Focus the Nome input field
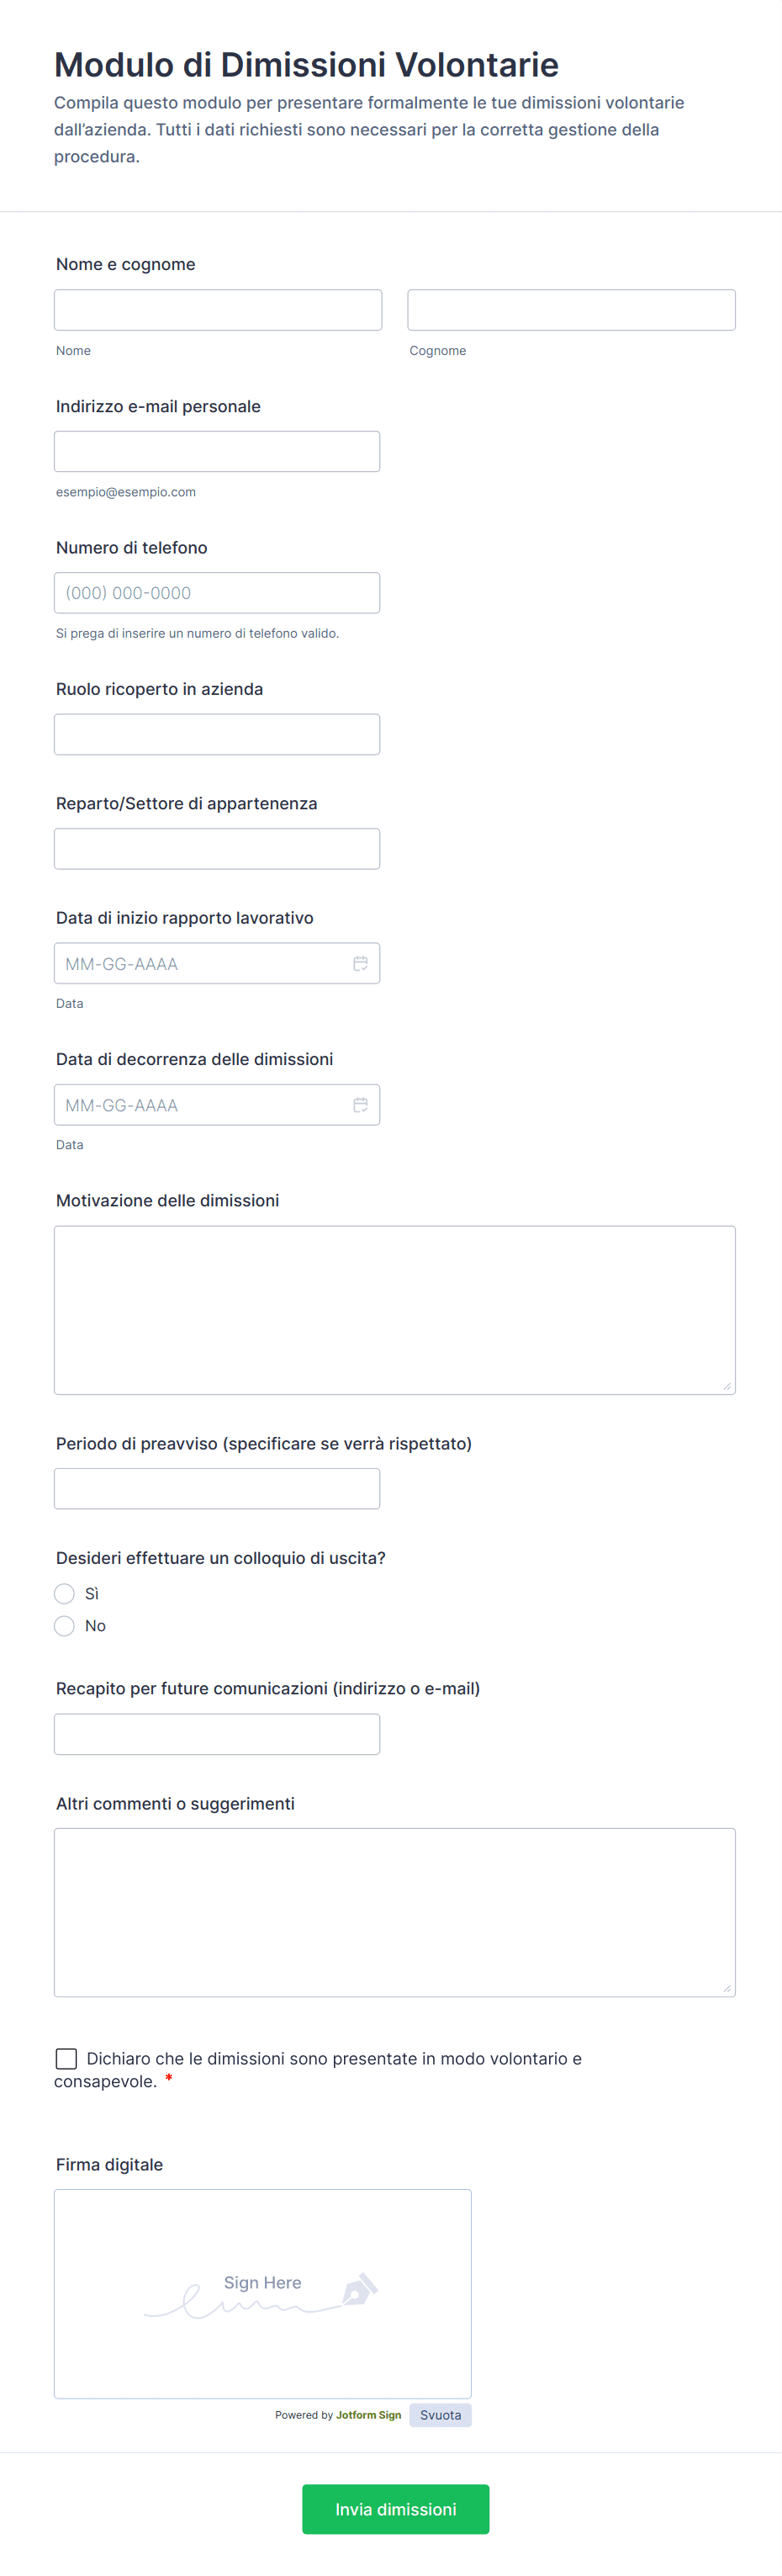Image resolution: width=782 pixels, height=2576 pixels. (x=218, y=310)
